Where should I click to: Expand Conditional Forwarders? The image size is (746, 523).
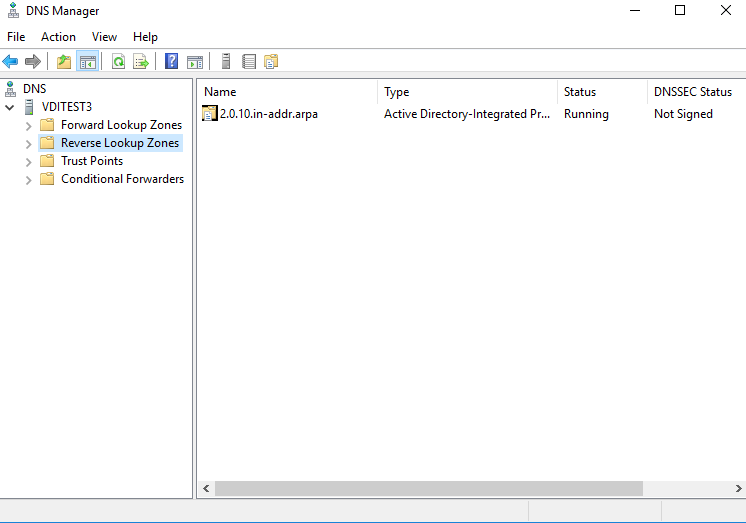coord(29,180)
